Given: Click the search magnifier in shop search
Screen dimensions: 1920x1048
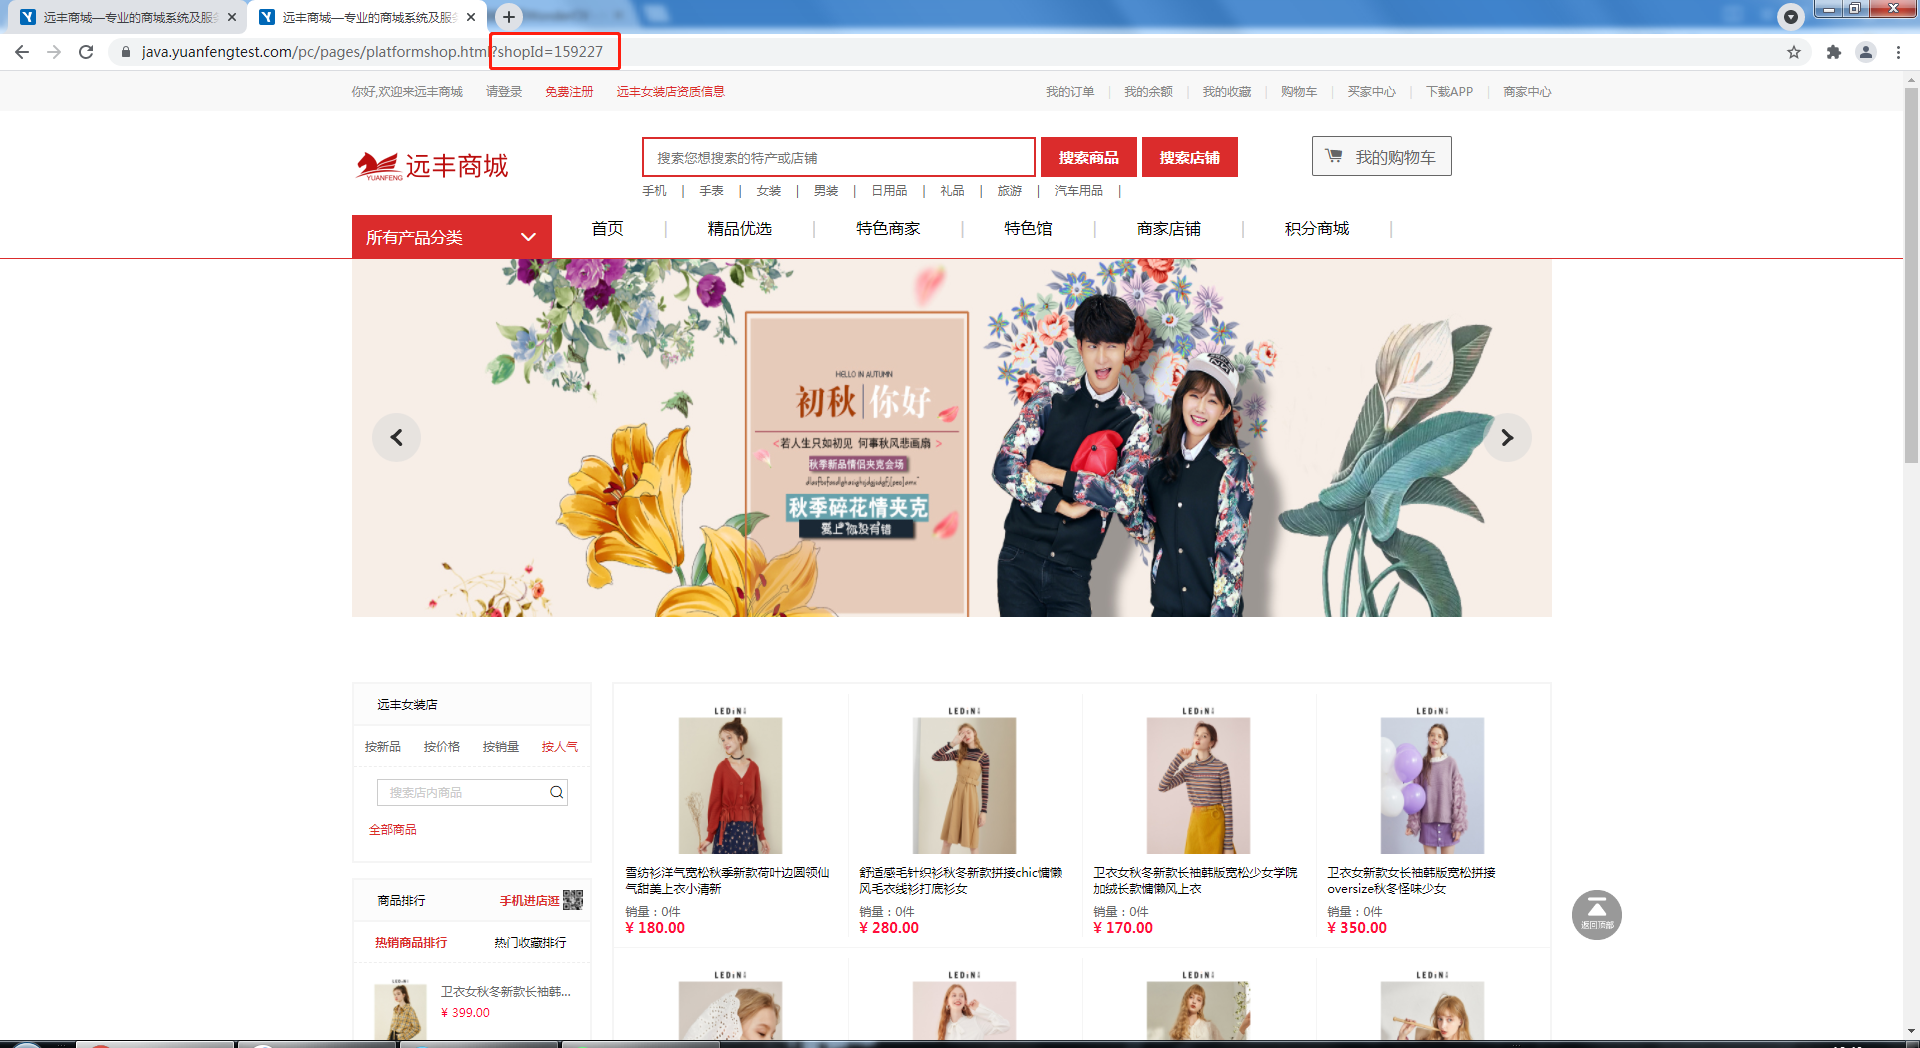Looking at the screenshot, I should (557, 792).
